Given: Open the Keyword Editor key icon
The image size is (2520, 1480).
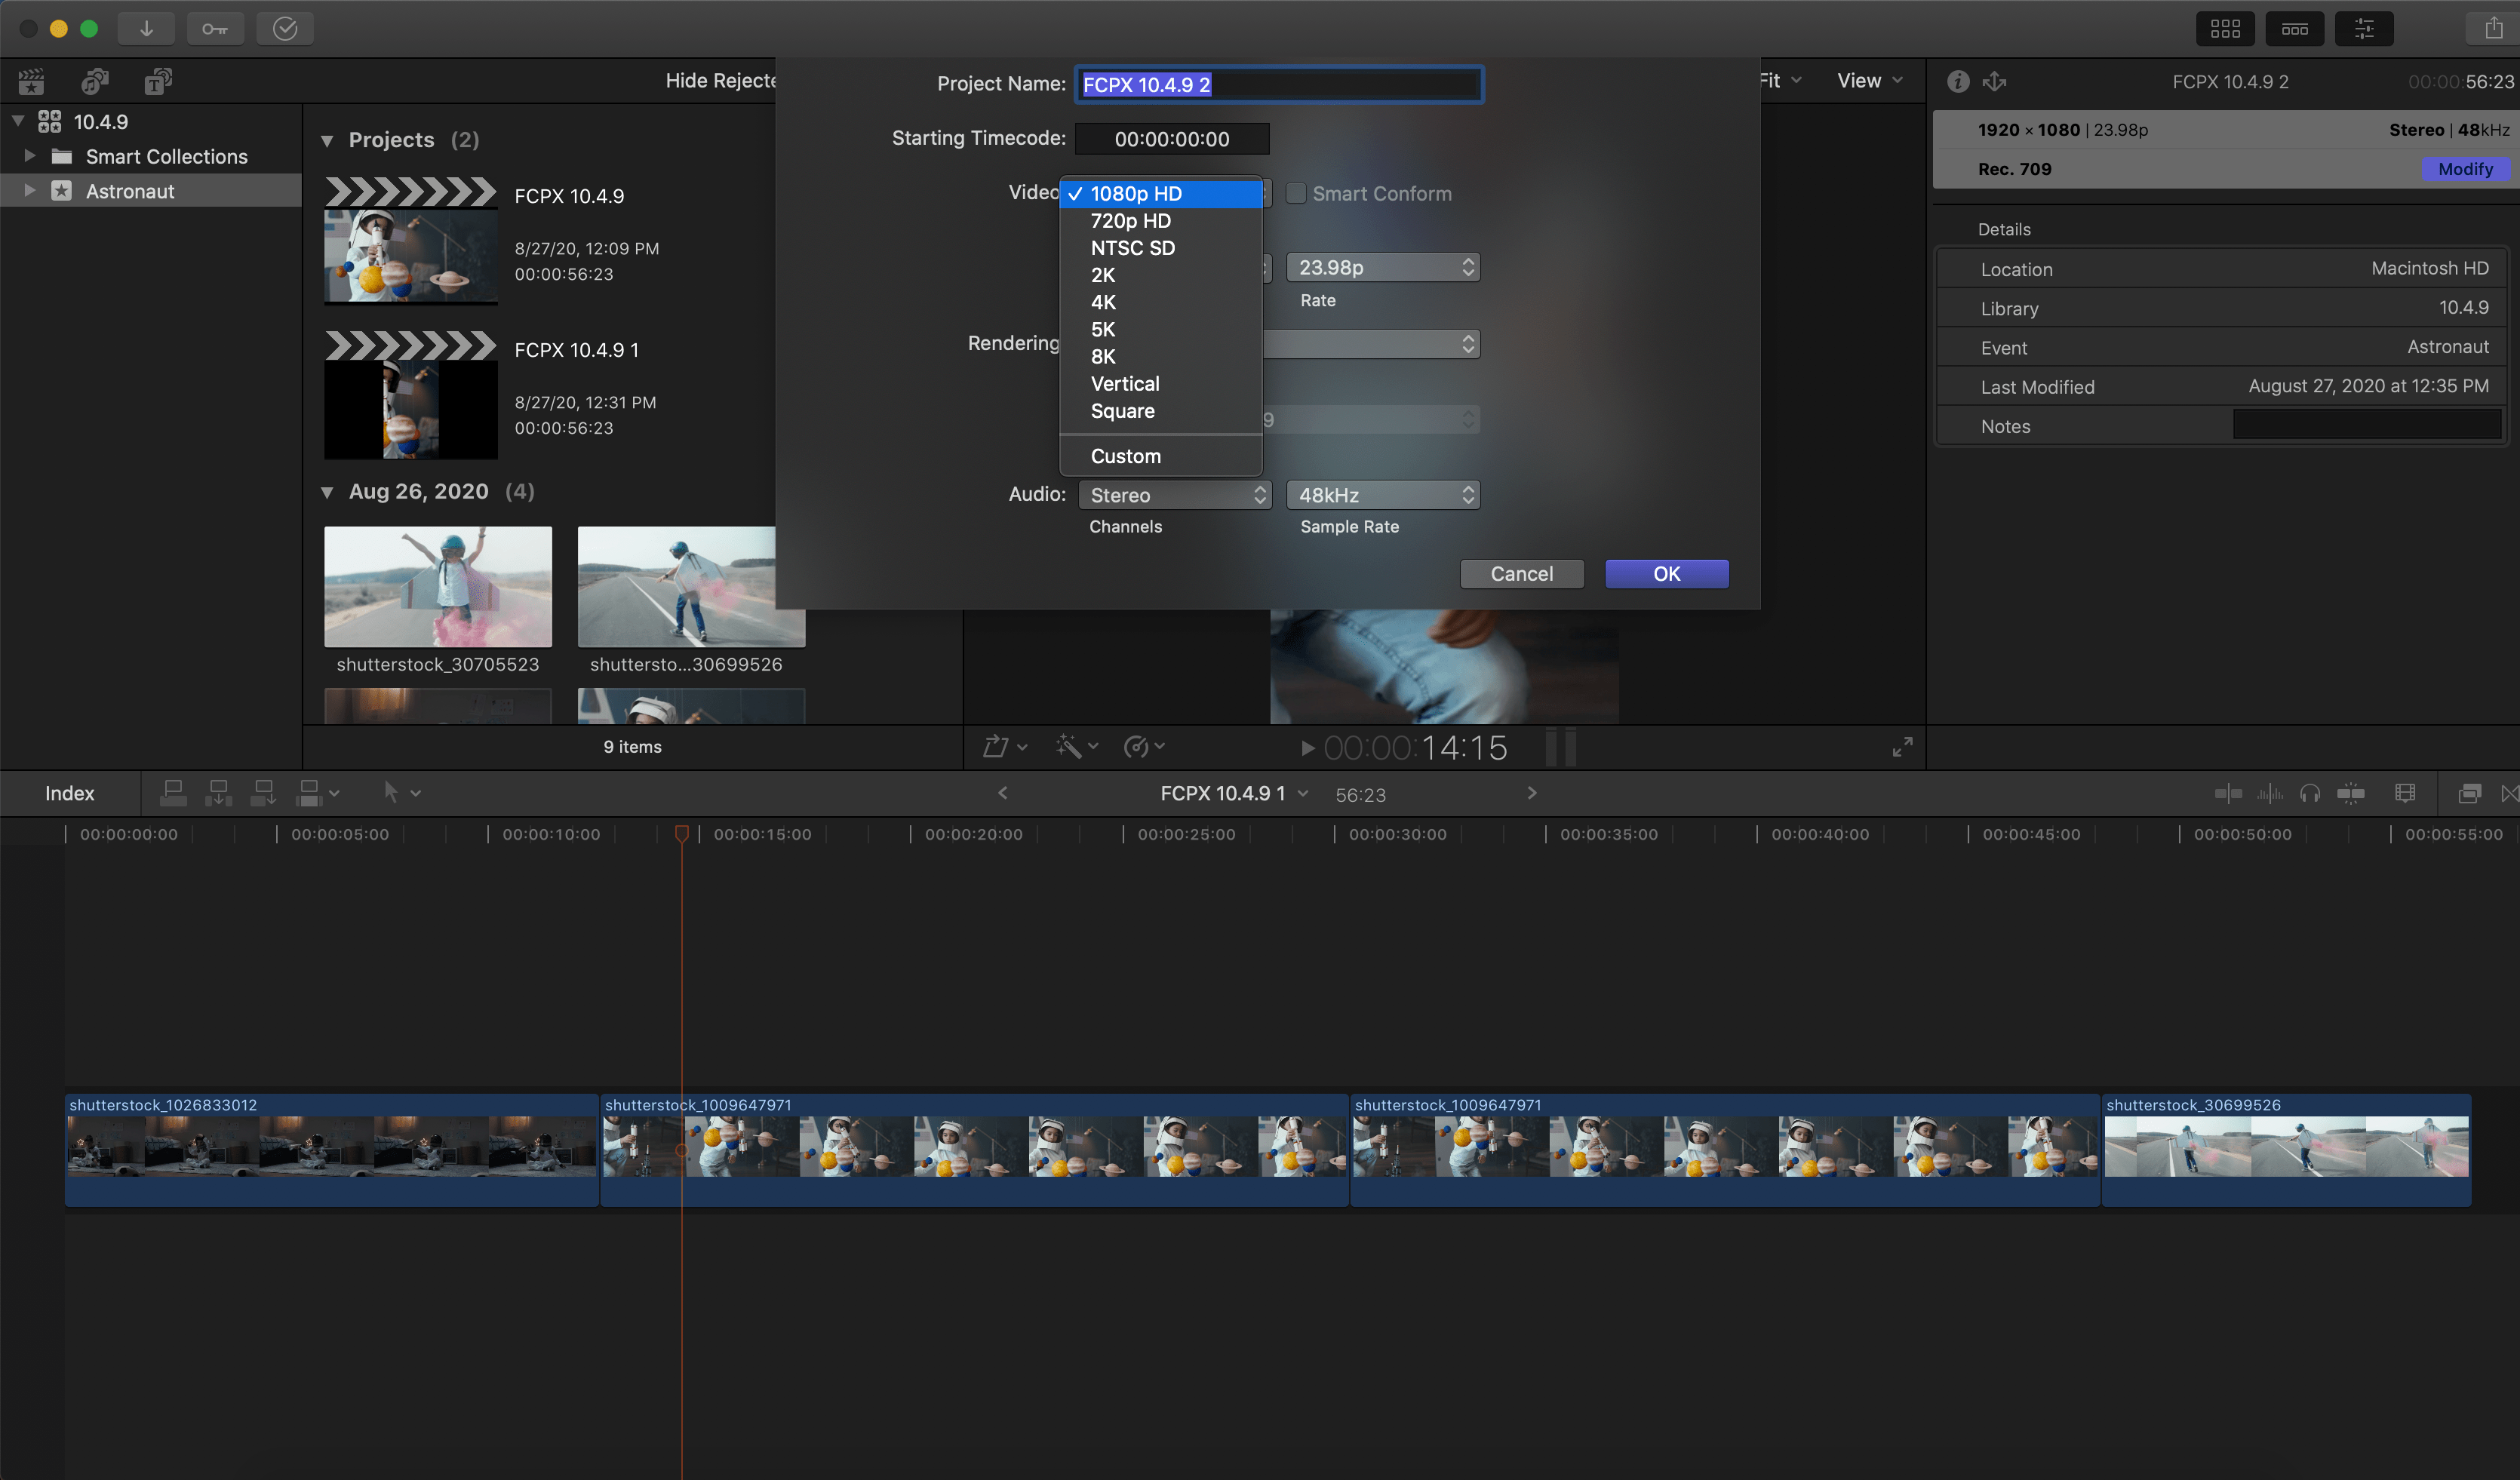Looking at the screenshot, I should click(216, 28).
